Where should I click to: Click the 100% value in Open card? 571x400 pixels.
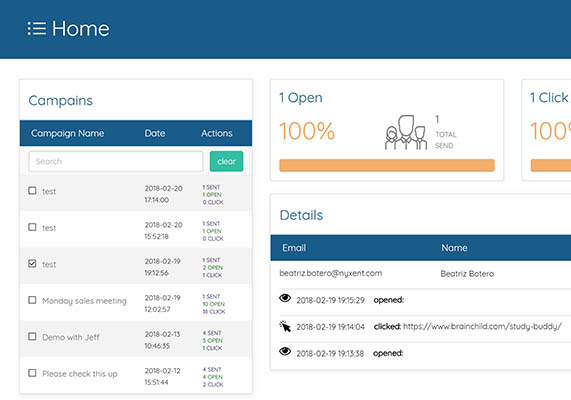307,131
